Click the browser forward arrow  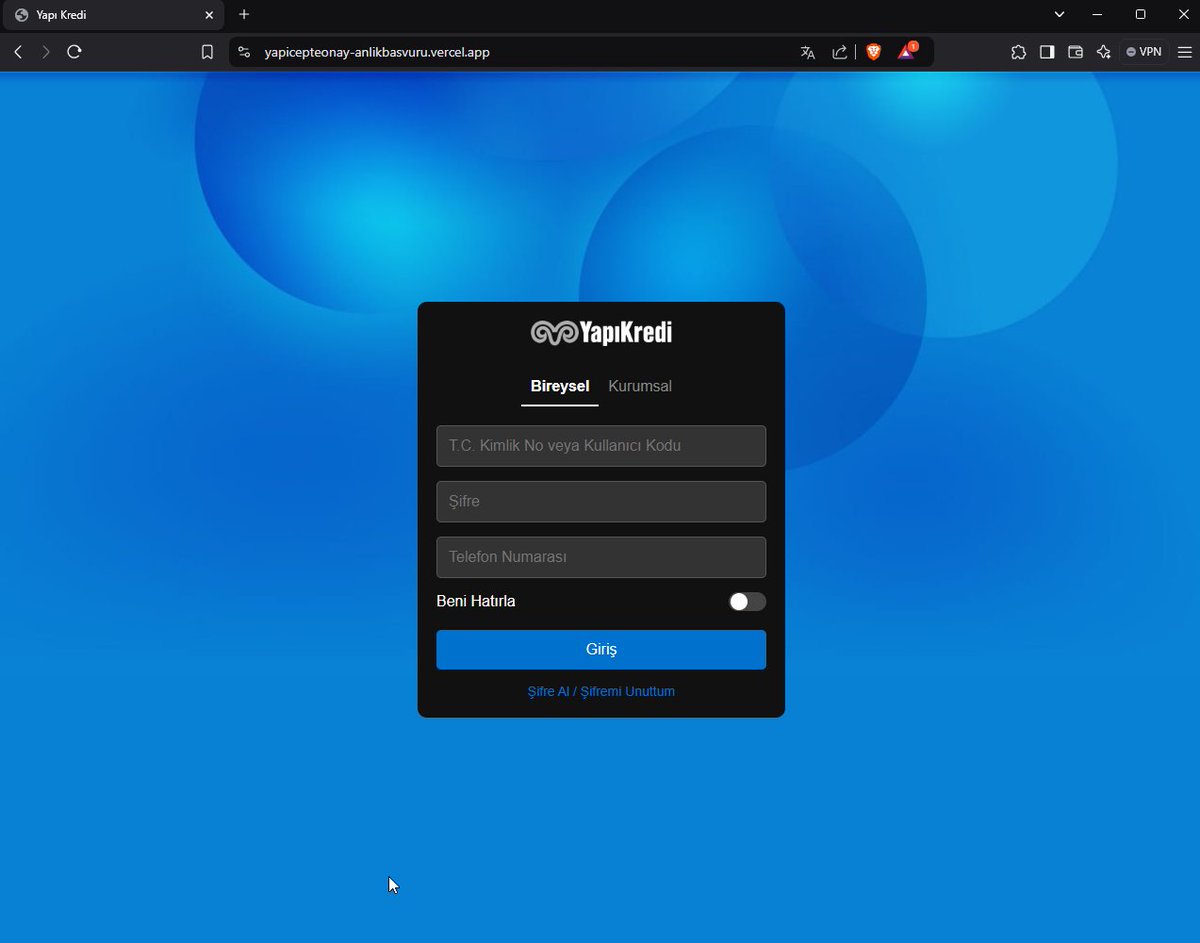tap(45, 52)
